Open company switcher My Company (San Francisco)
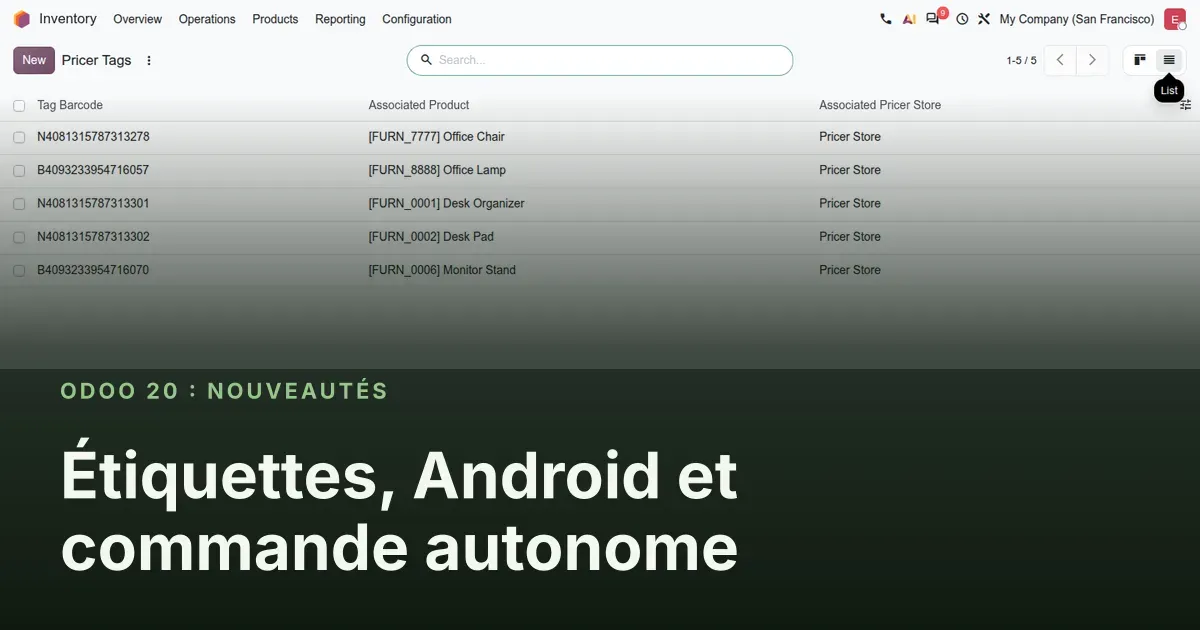Image resolution: width=1200 pixels, height=630 pixels. [x=1077, y=19]
